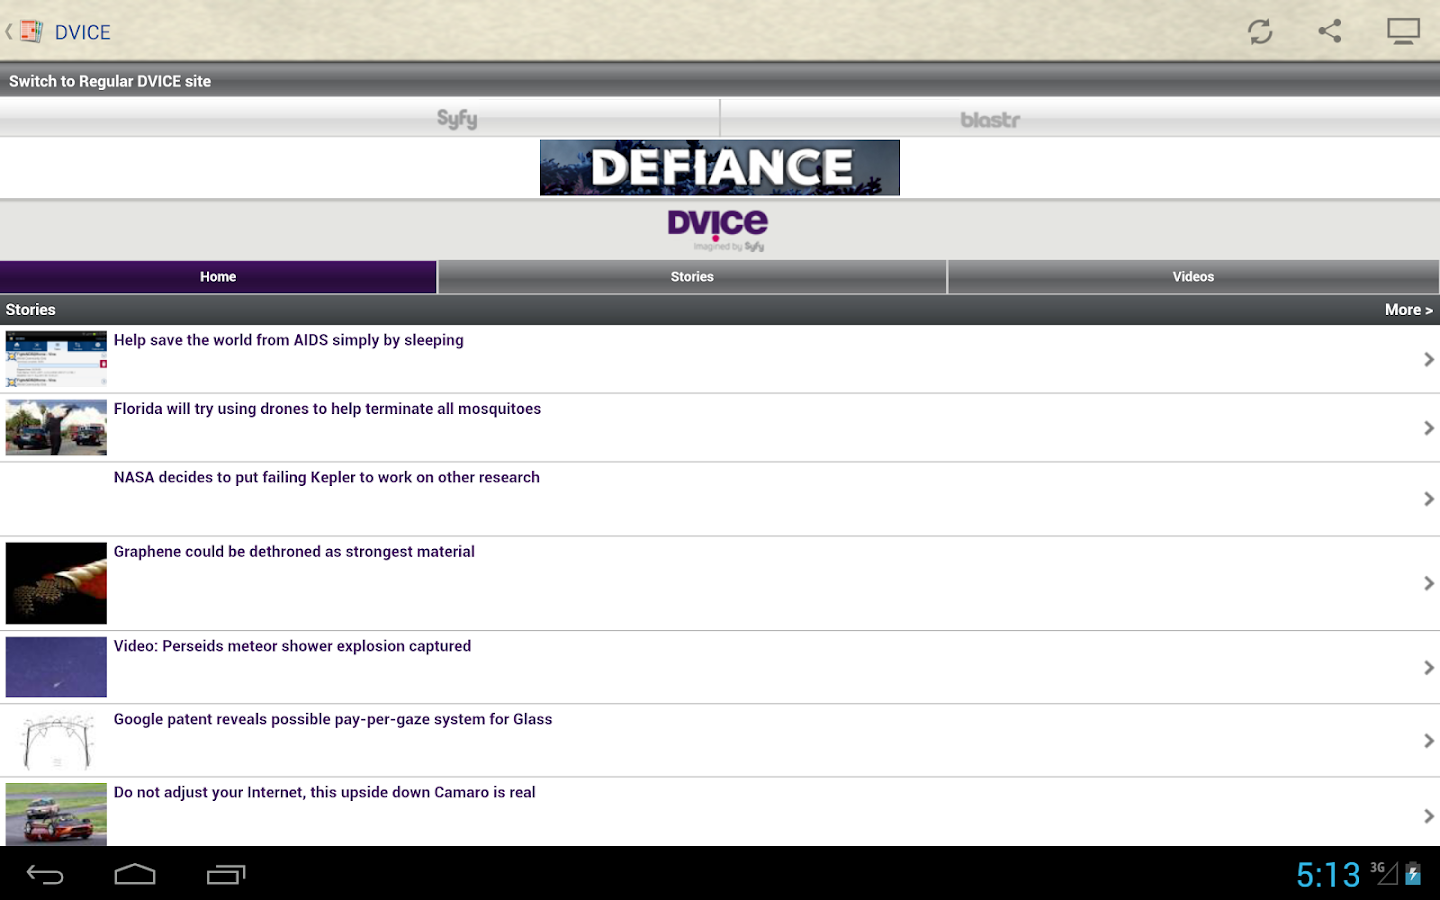Tap the Android back navigation button
The width and height of the screenshot is (1440, 900).
[45, 875]
